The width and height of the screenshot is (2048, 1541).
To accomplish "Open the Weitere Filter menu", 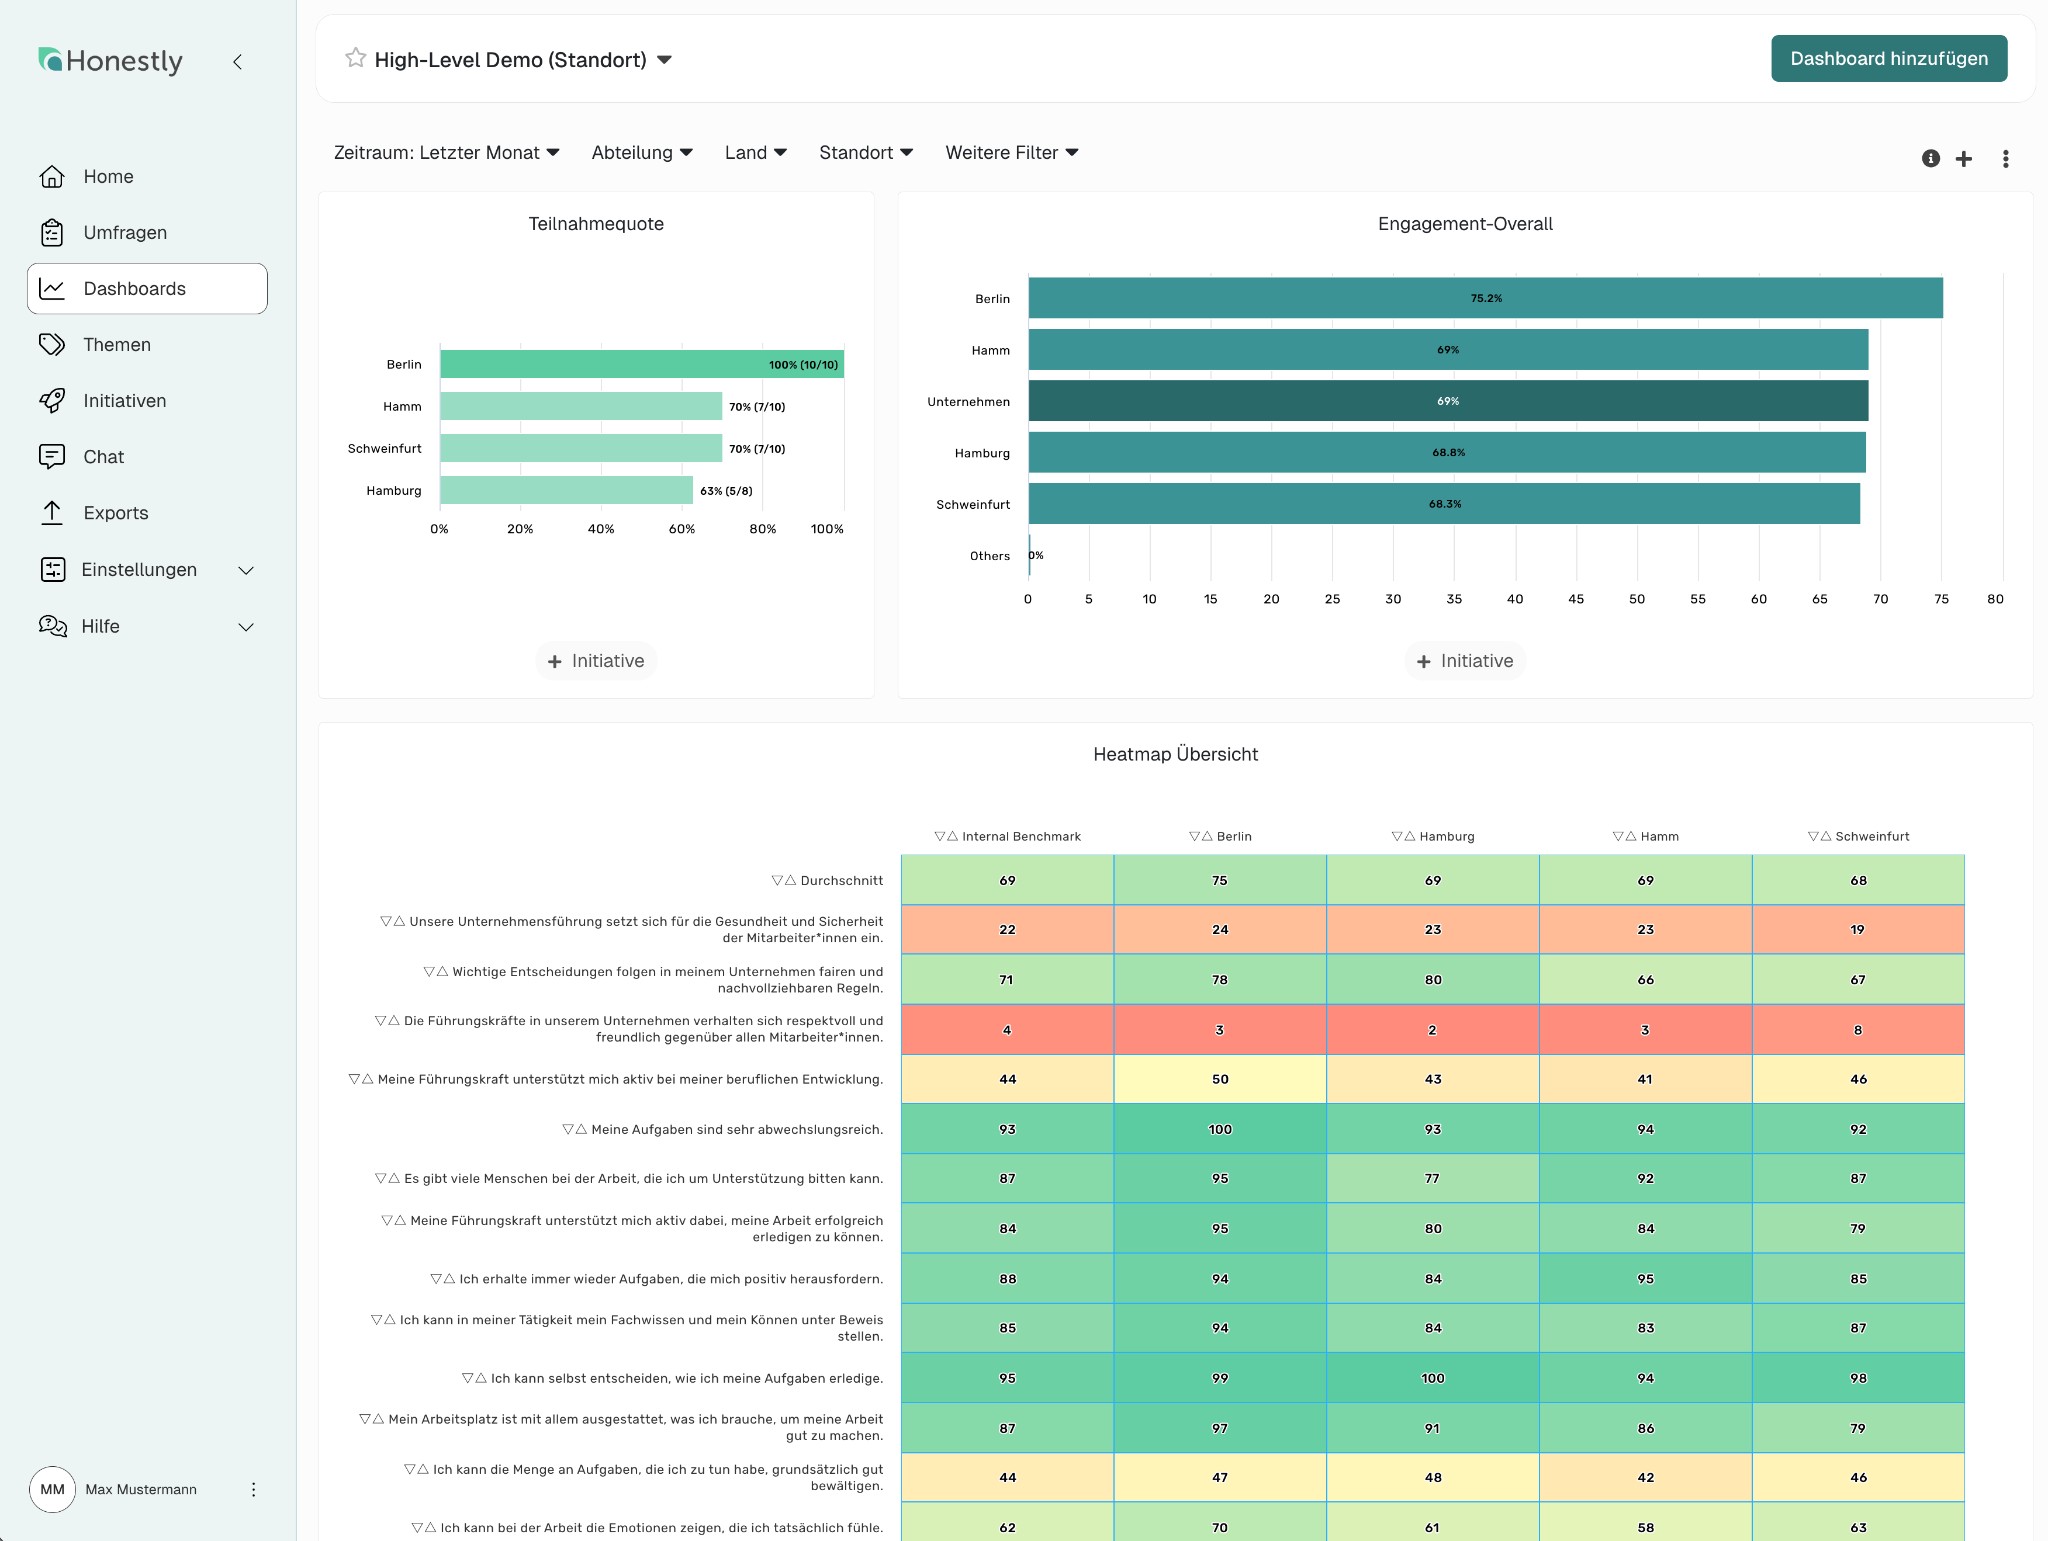I will [1011, 152].
